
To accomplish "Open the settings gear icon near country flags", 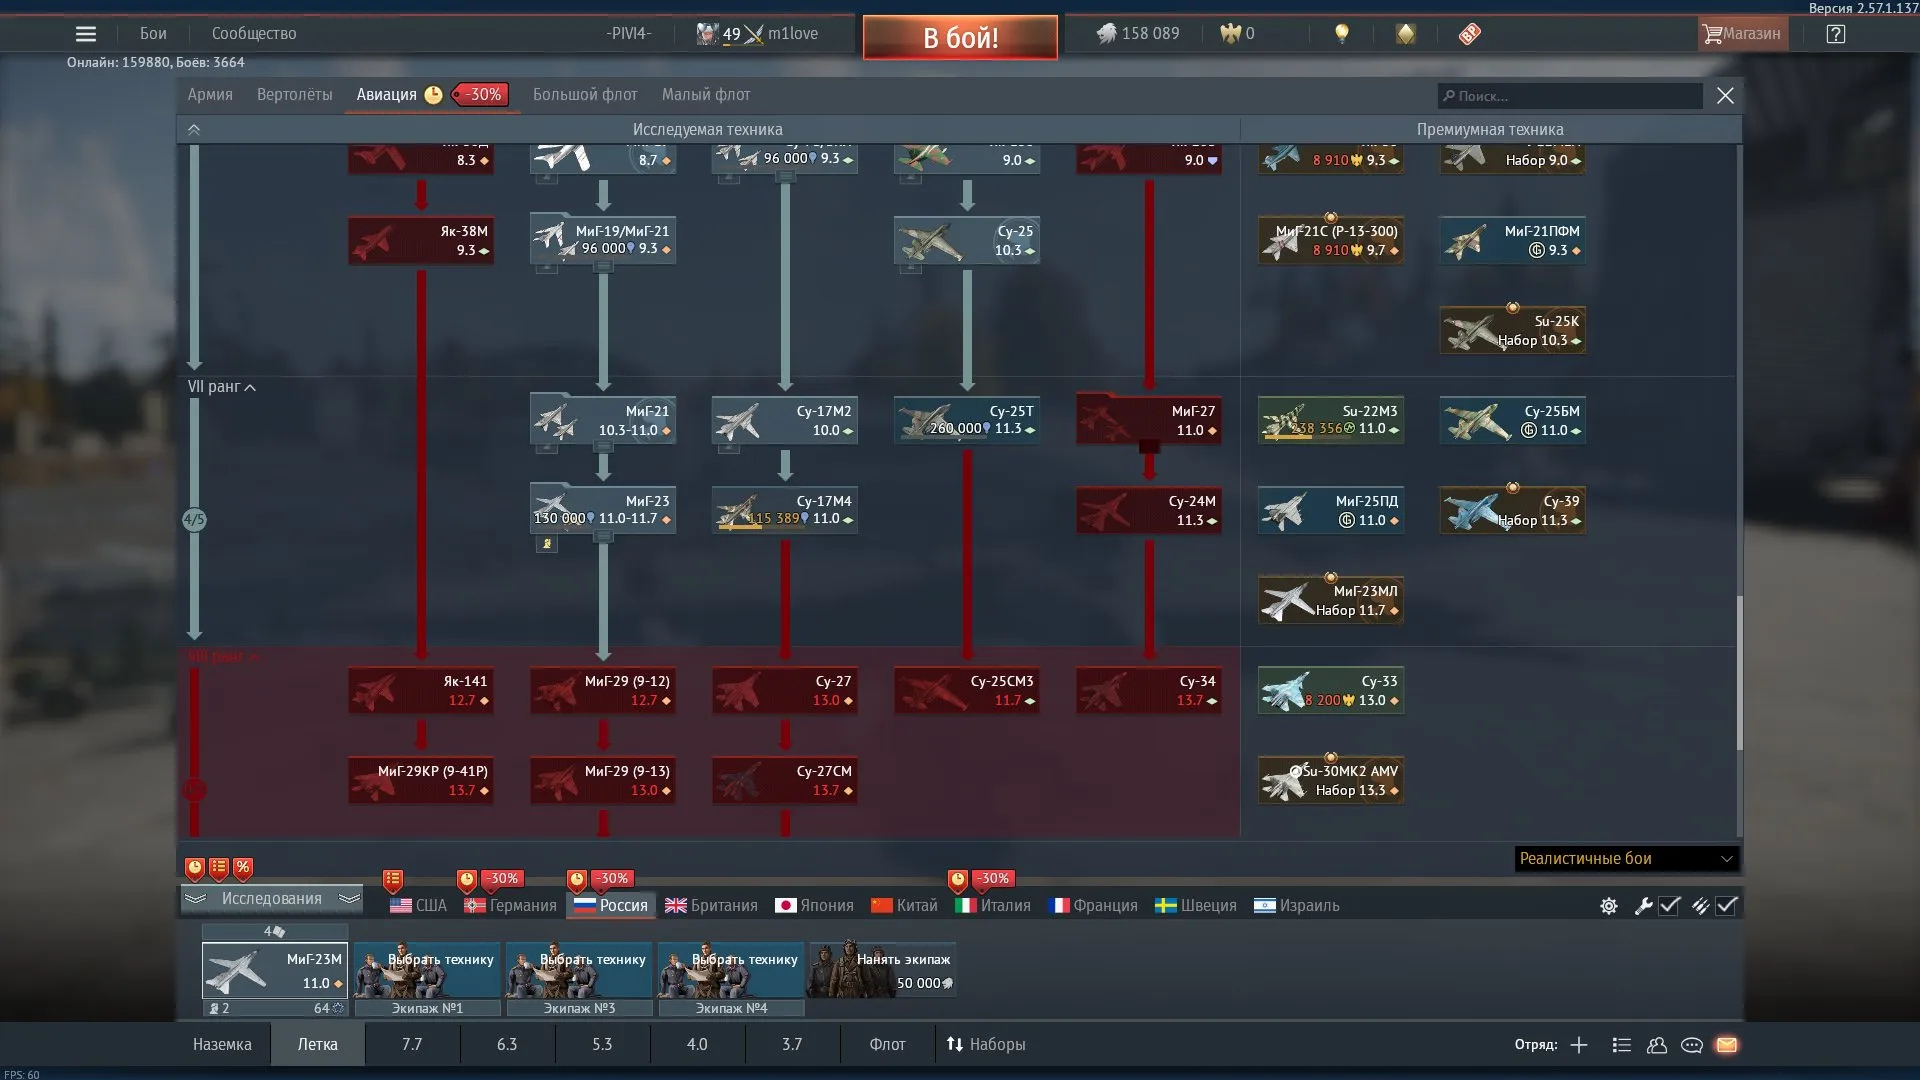I will pos(1609,906).
